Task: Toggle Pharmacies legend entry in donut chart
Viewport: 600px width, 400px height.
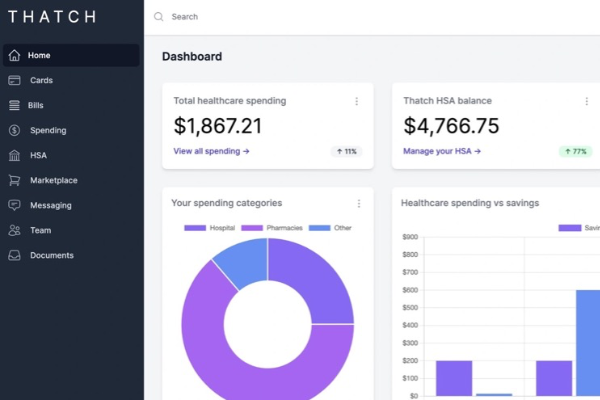Action: 272,228
